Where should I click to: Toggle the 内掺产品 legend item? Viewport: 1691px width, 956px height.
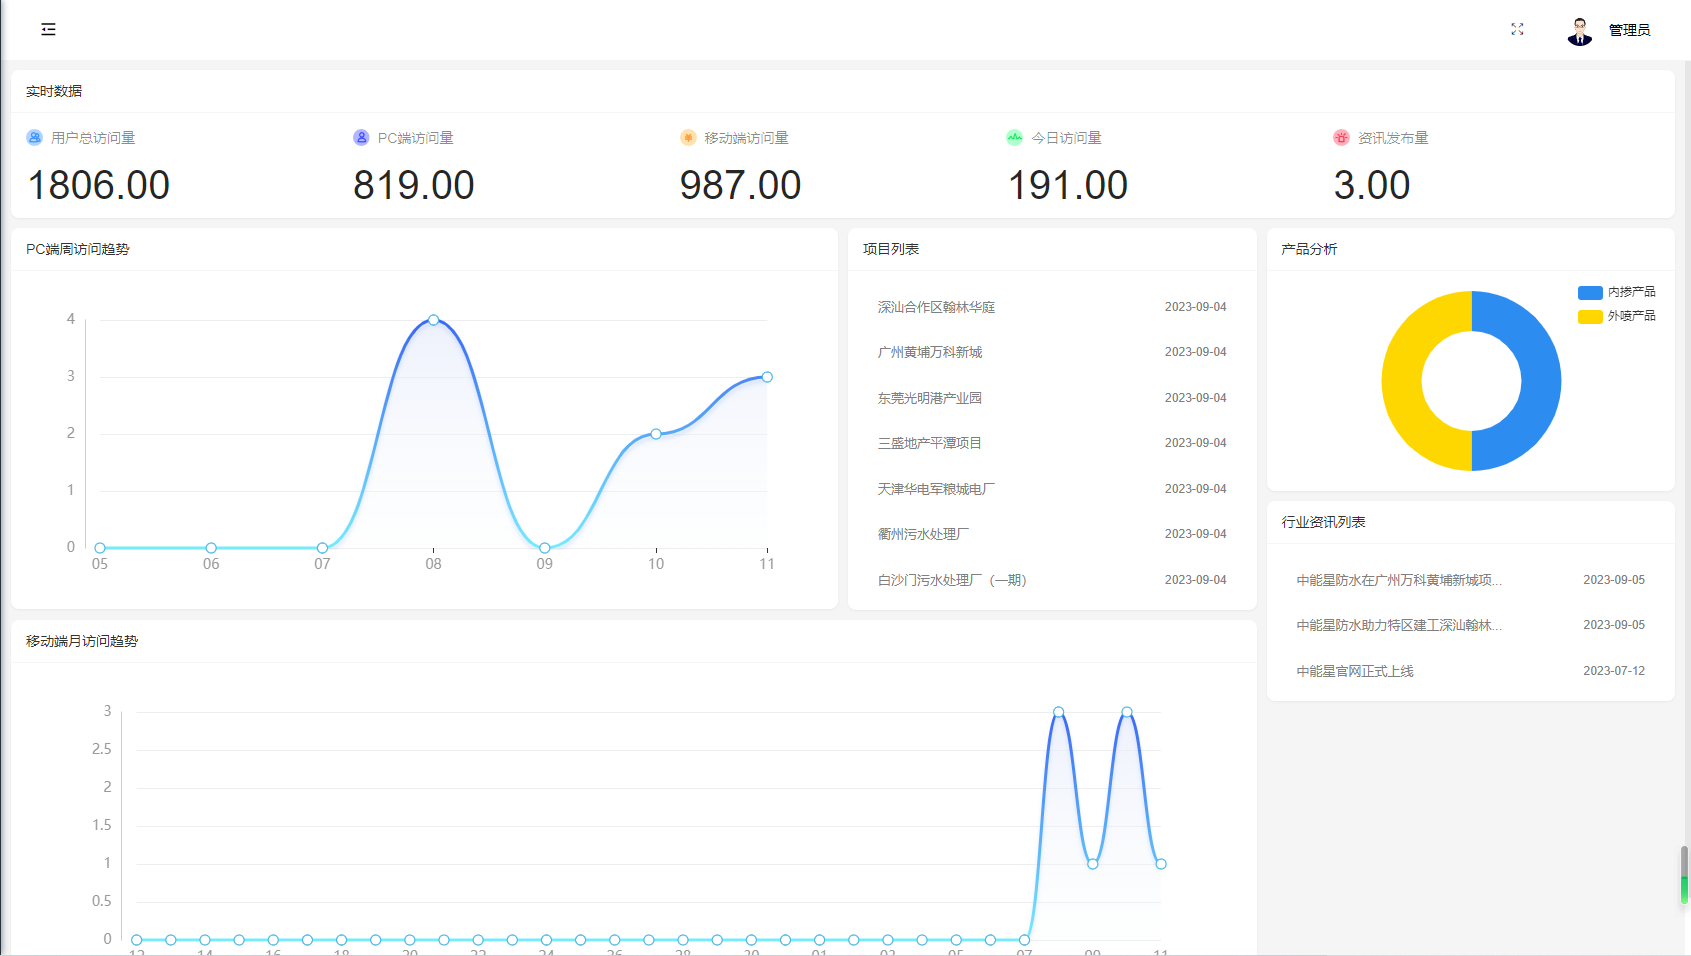tap(1616, 292)
